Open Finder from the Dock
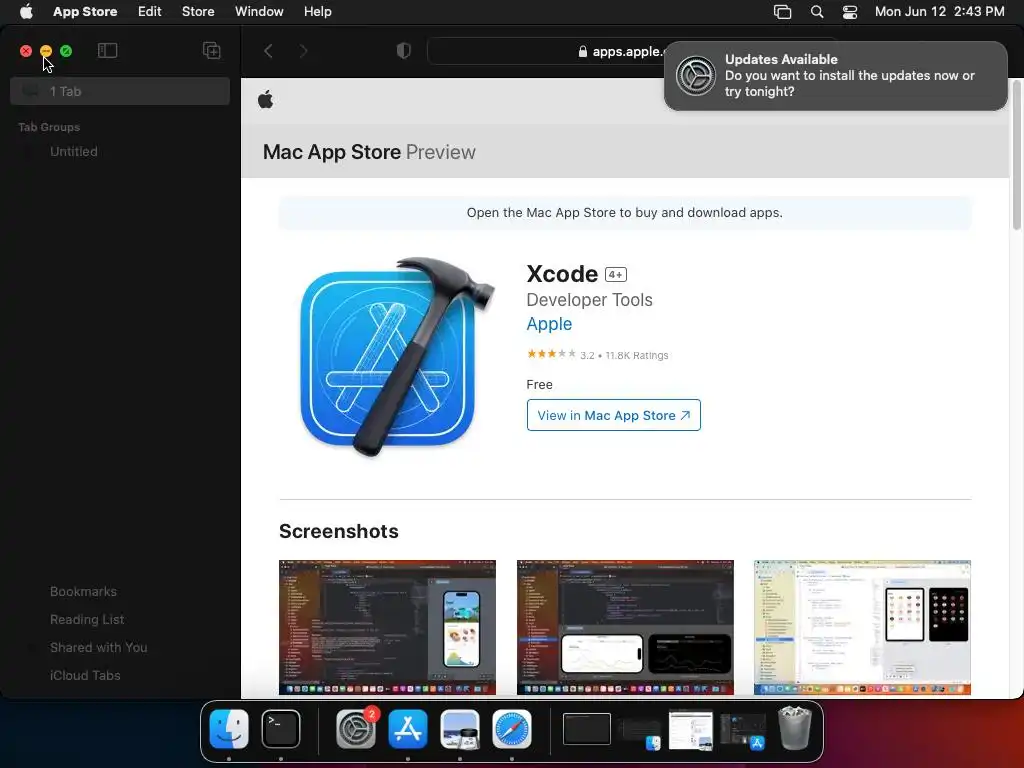Image resolution: width=1024 pixels, height=768 pixels. click(x=229, y=729)
